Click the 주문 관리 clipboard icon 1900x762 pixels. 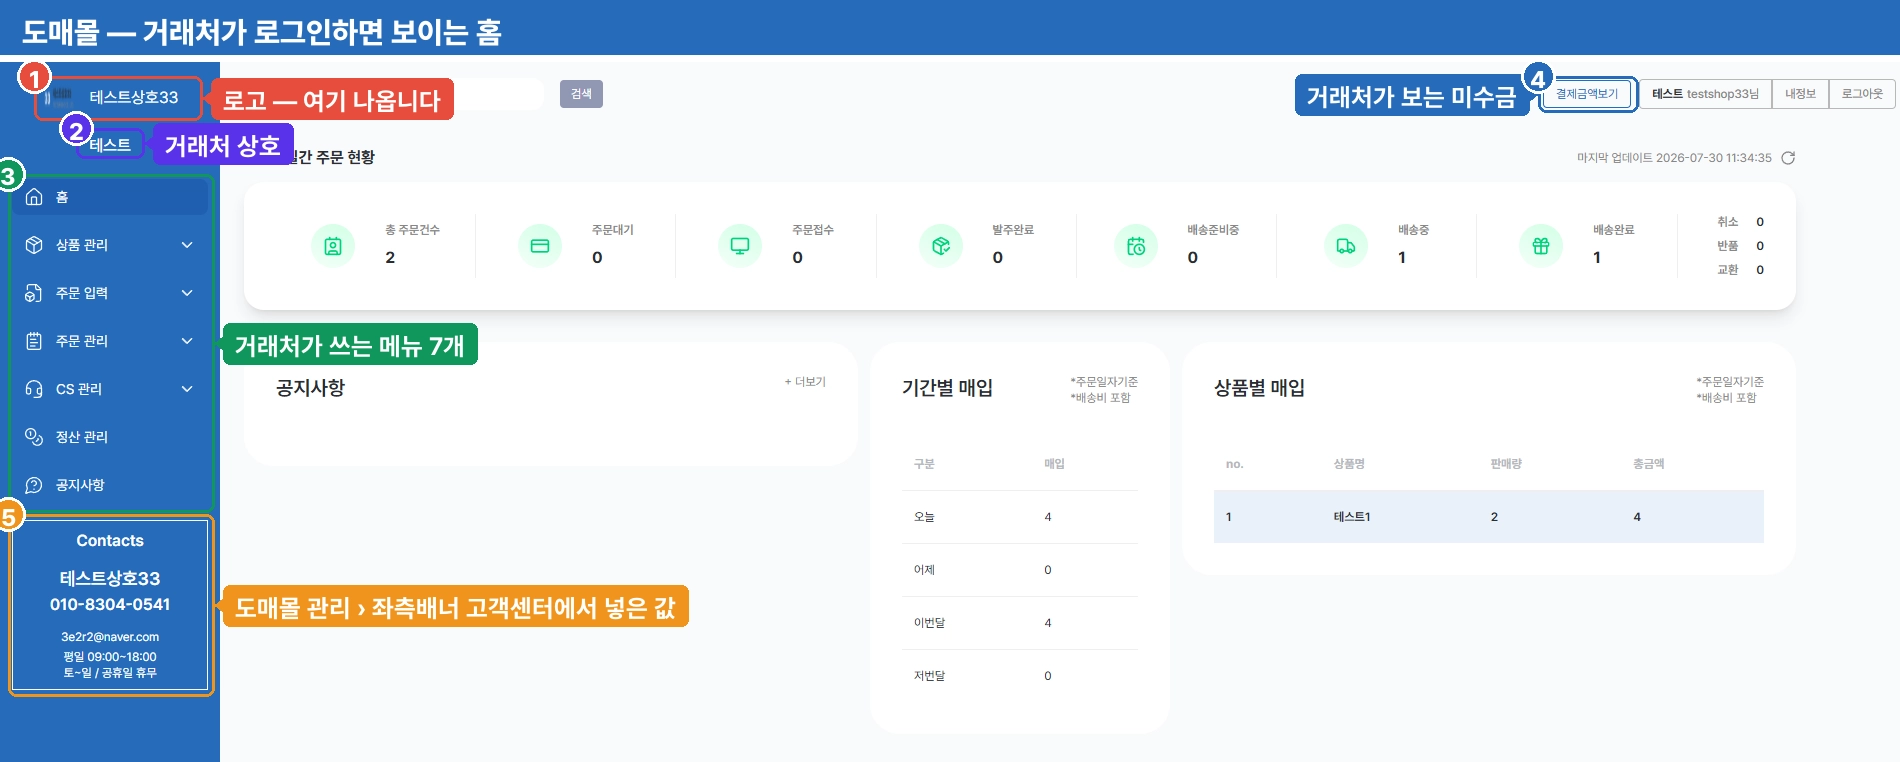[34, 341]
